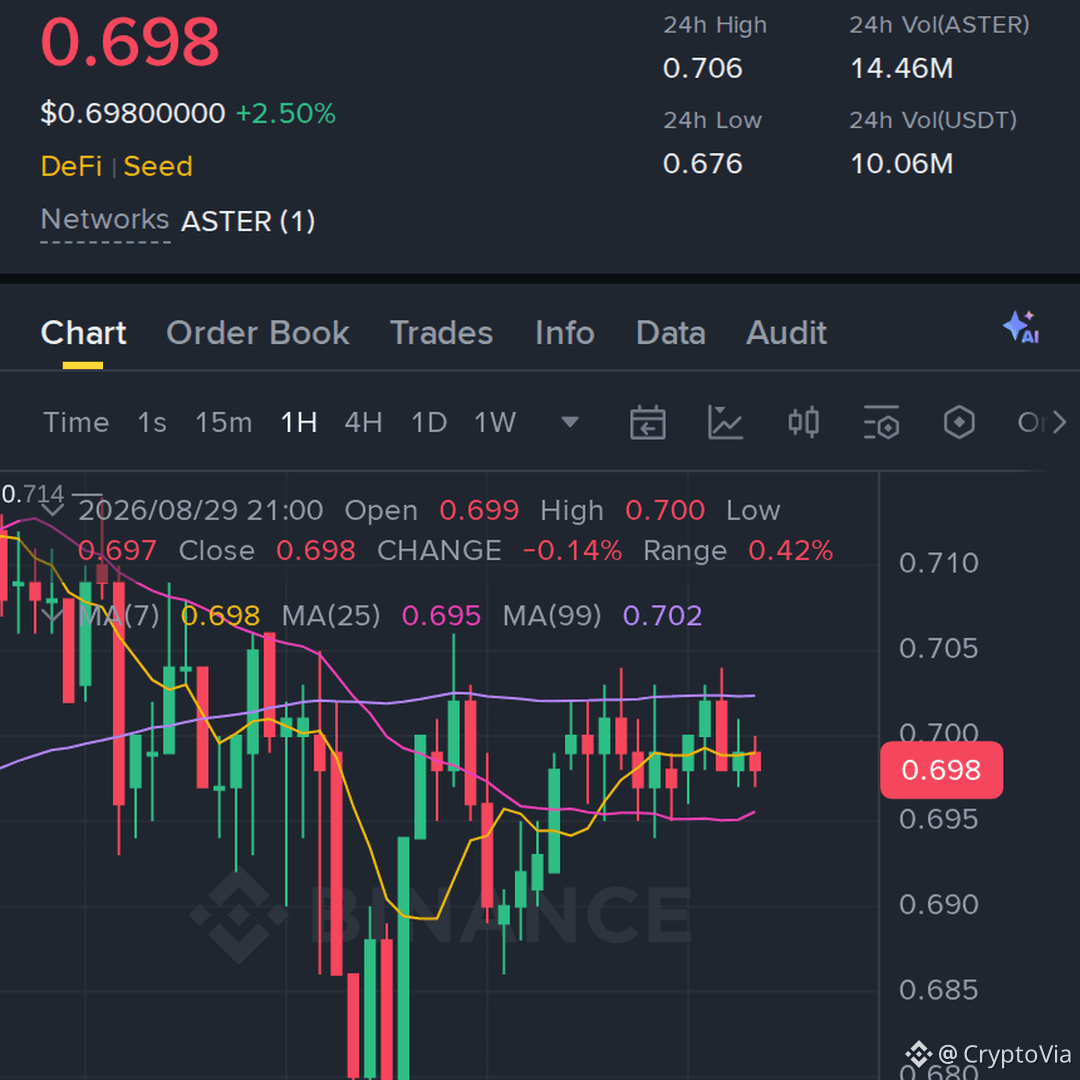The width and height of the screenshot is (1080, 1080).
Task: Click the hexagon icon in chart toolbar
Action: coord(959,422)
